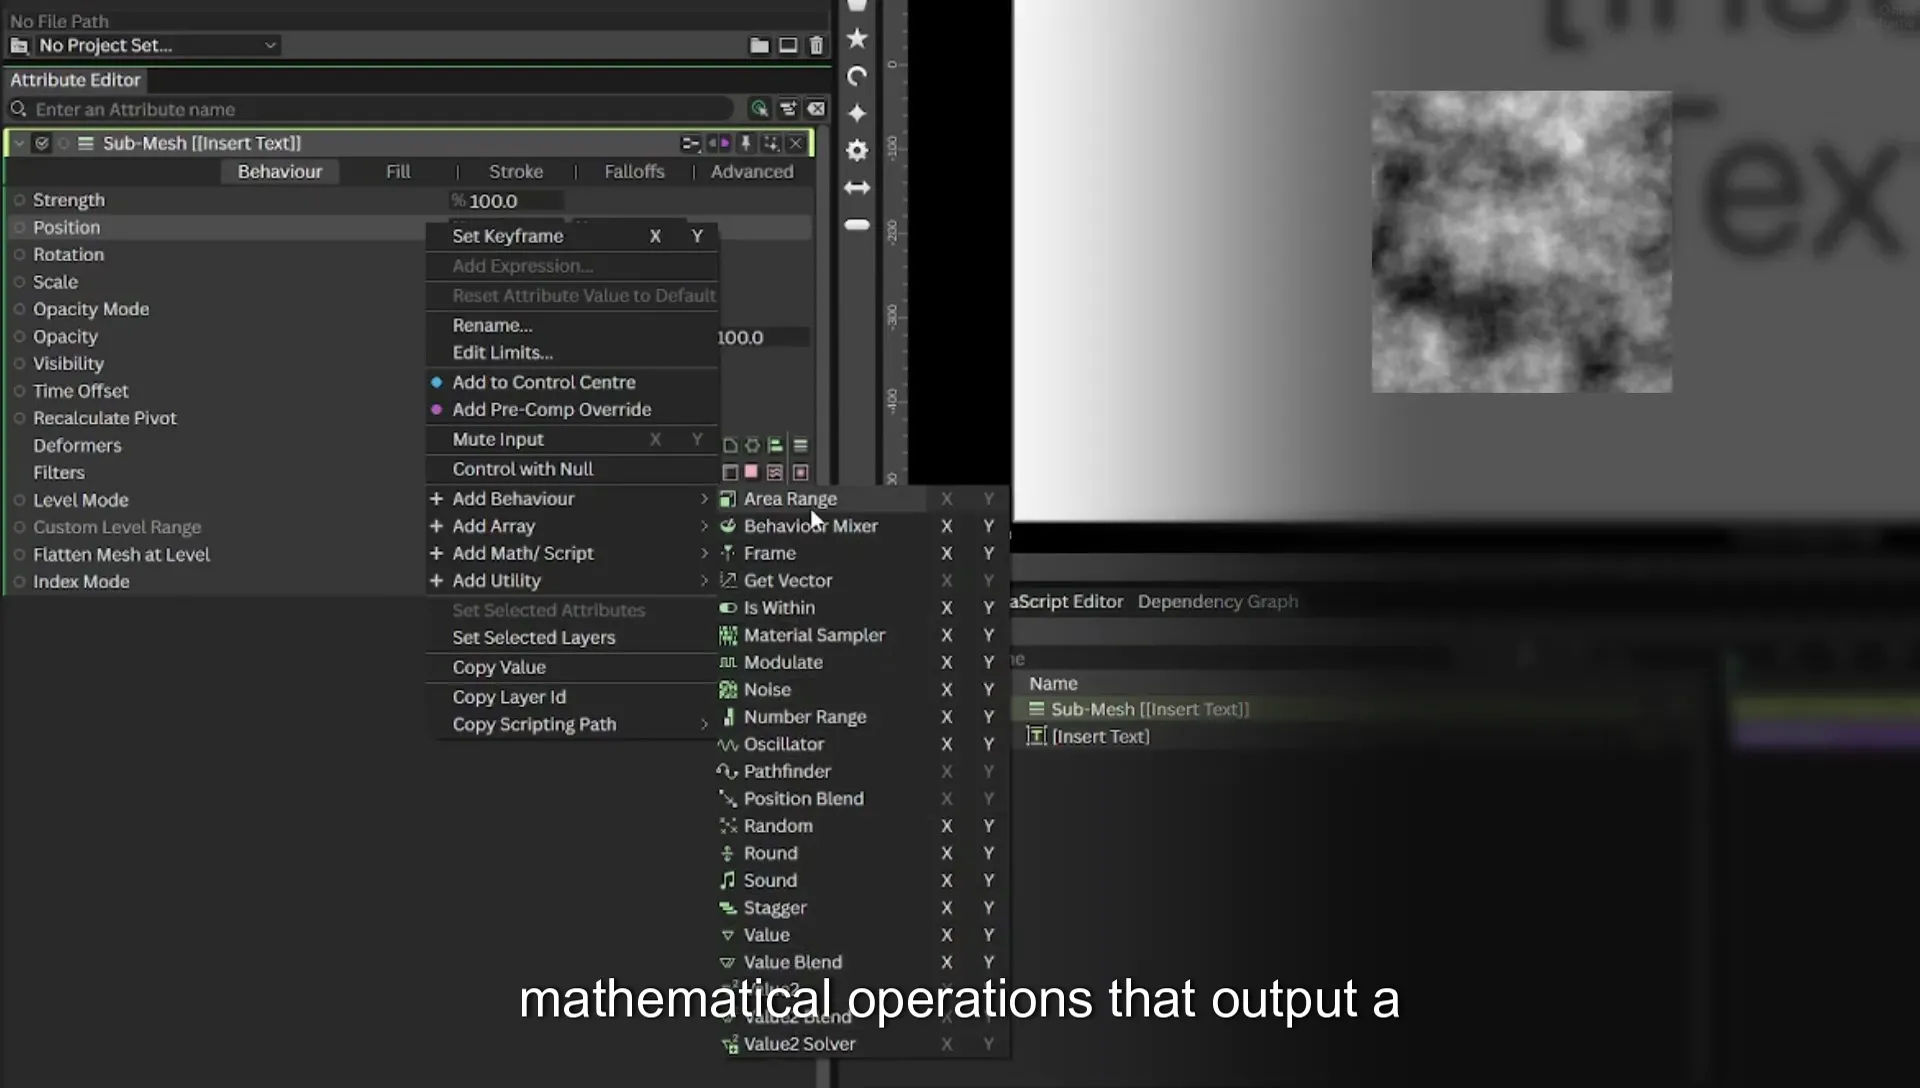Screen dimensions: 1920x1088
Task: Click the double-headed arrow tool icon
Action: click(x=857, y=187)
